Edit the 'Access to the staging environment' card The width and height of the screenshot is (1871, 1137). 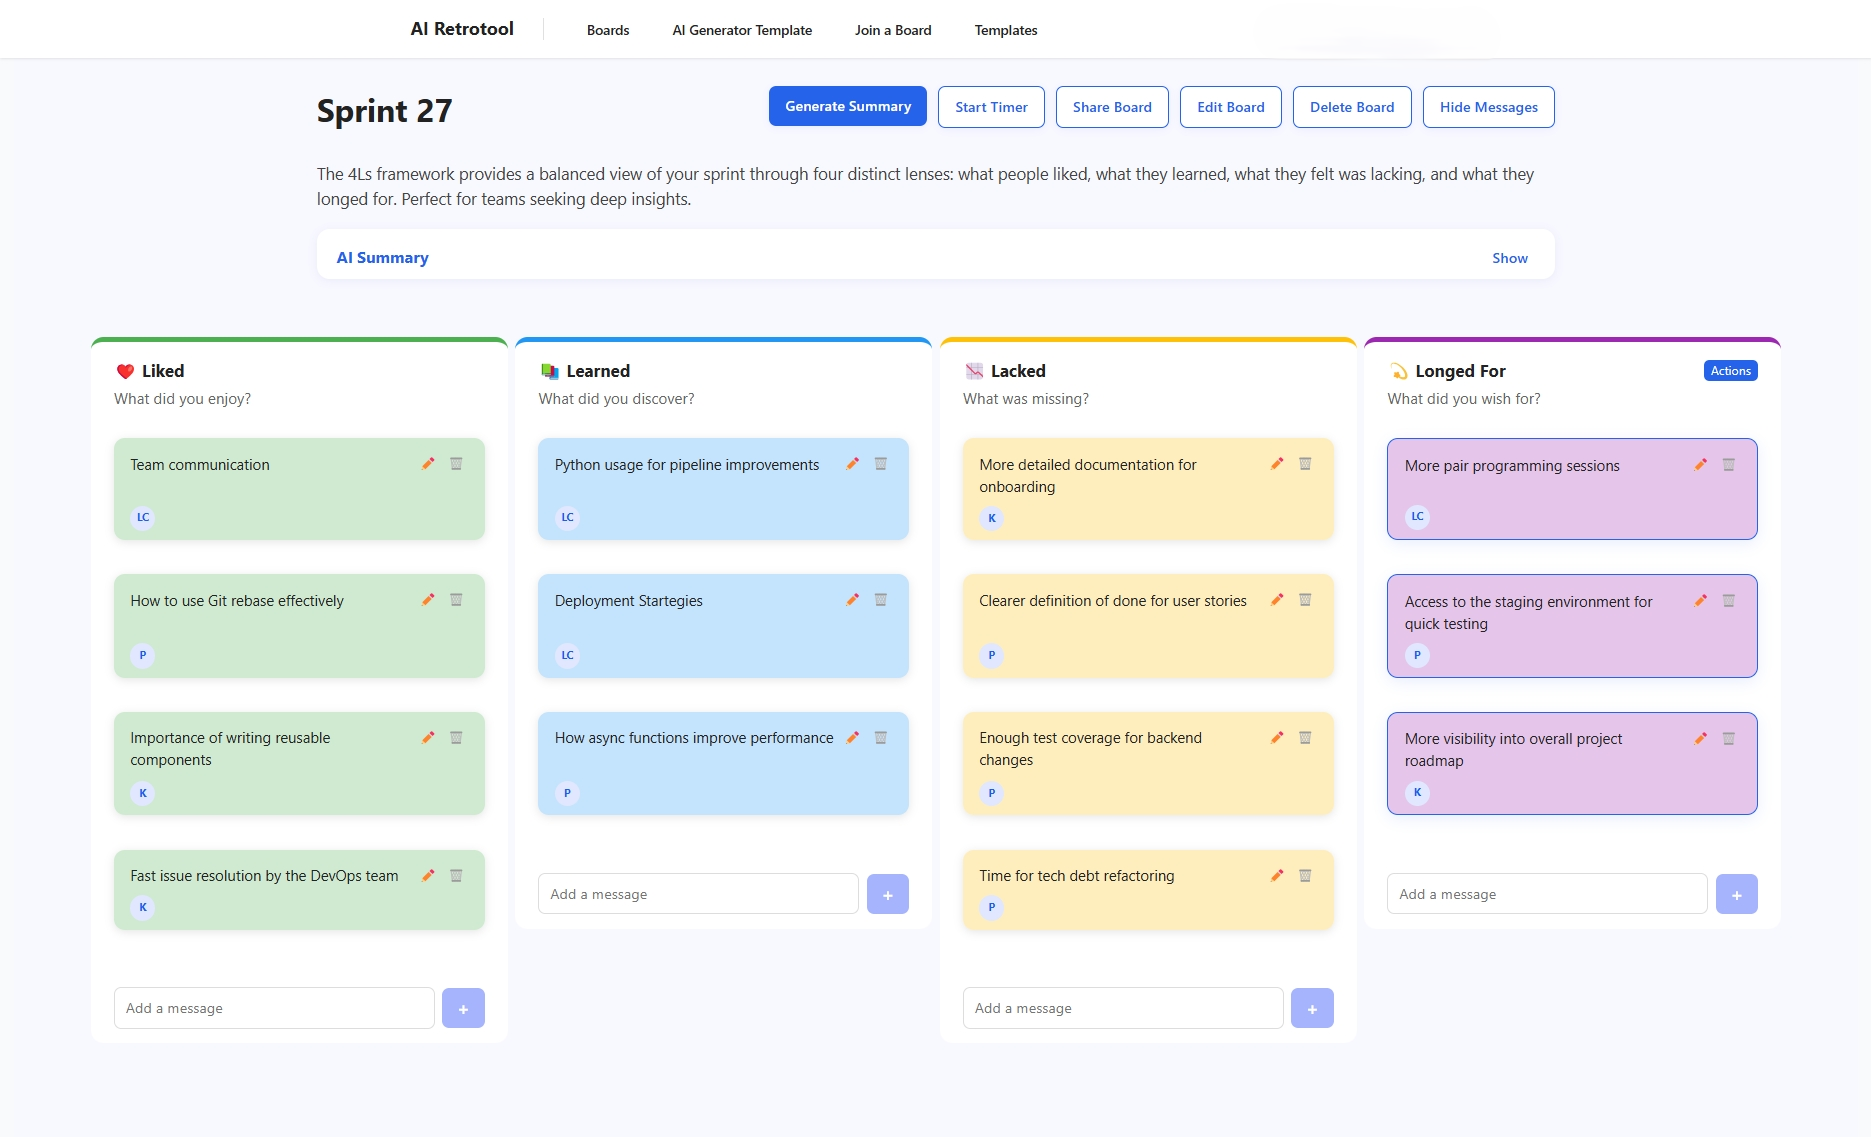tap(1700, 600)
